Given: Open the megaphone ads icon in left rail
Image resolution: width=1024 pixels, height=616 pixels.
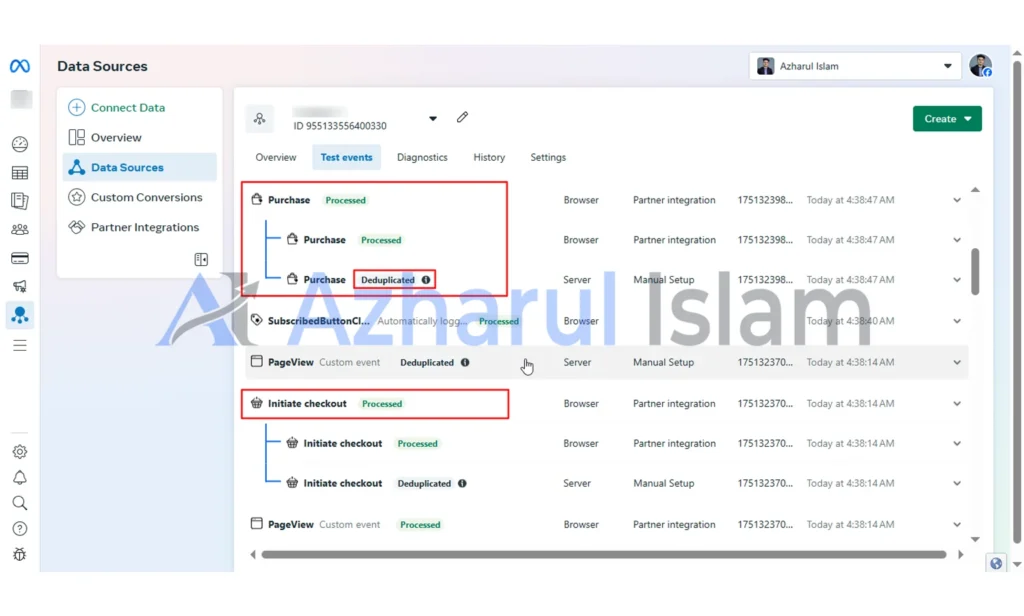Looking at the screenshot, I should [x=20, y=286].
